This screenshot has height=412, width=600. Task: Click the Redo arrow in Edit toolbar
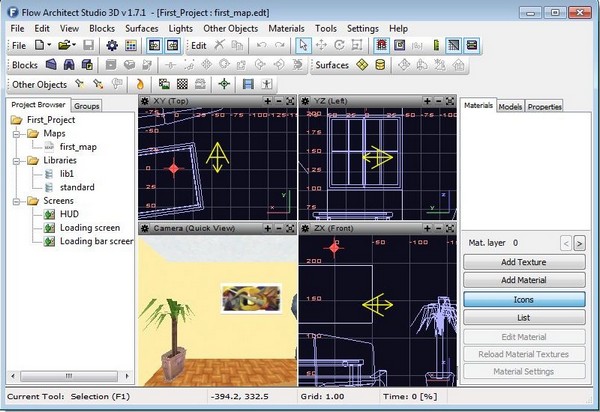pyautogui.click(x=280, y=45)
